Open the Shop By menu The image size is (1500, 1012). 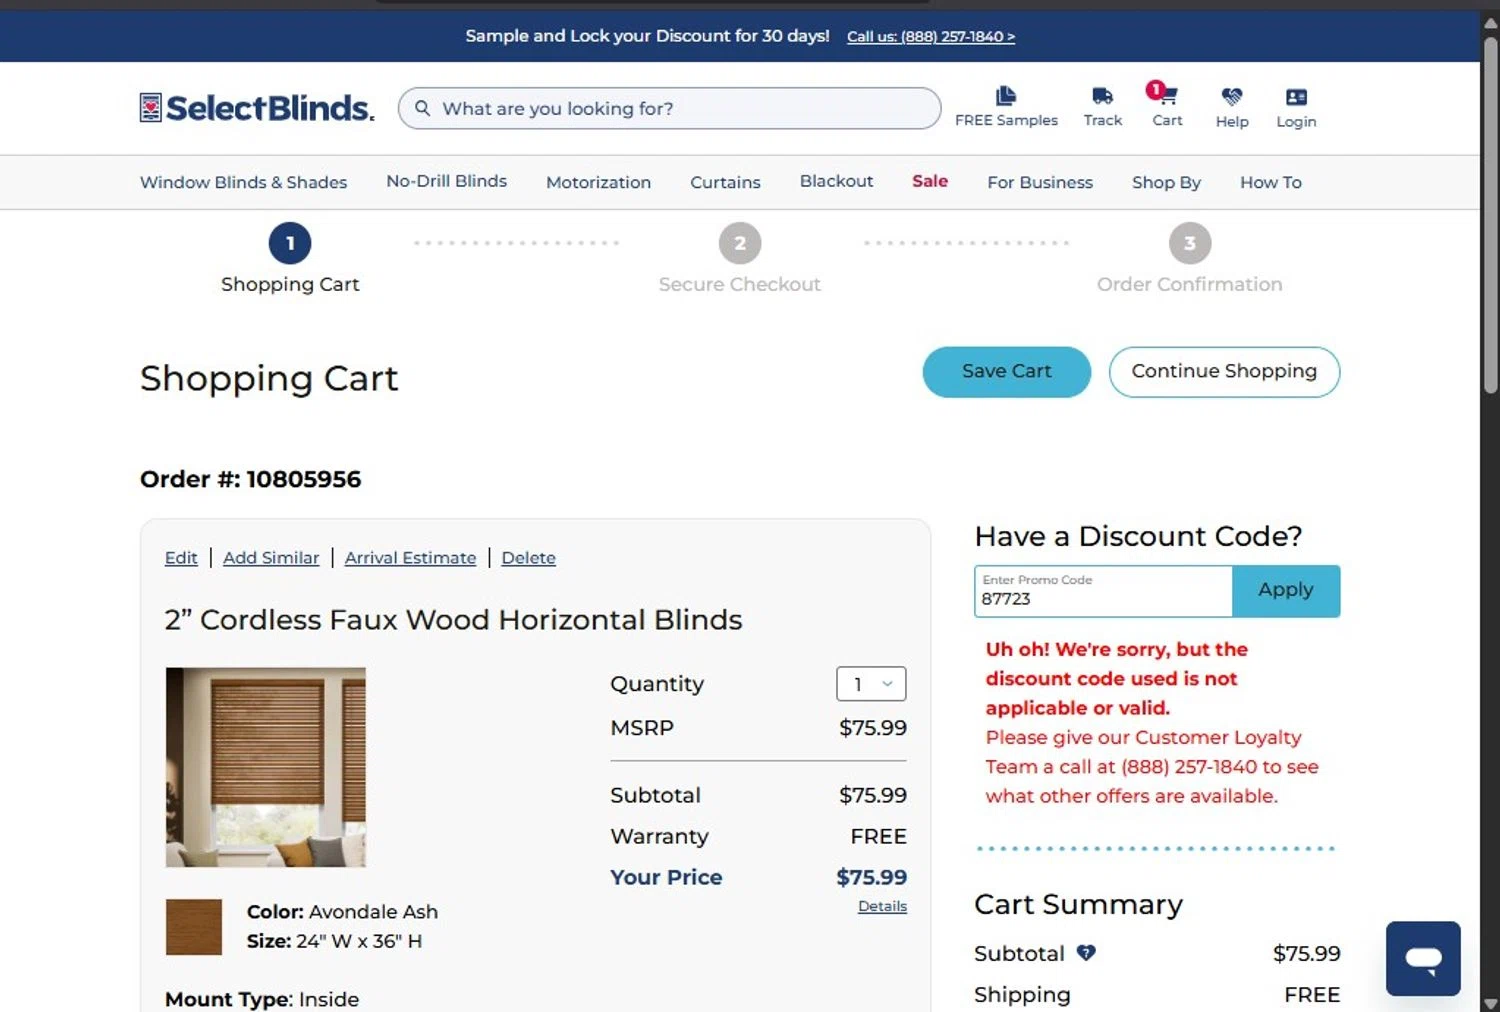[x=1166, y=182]
